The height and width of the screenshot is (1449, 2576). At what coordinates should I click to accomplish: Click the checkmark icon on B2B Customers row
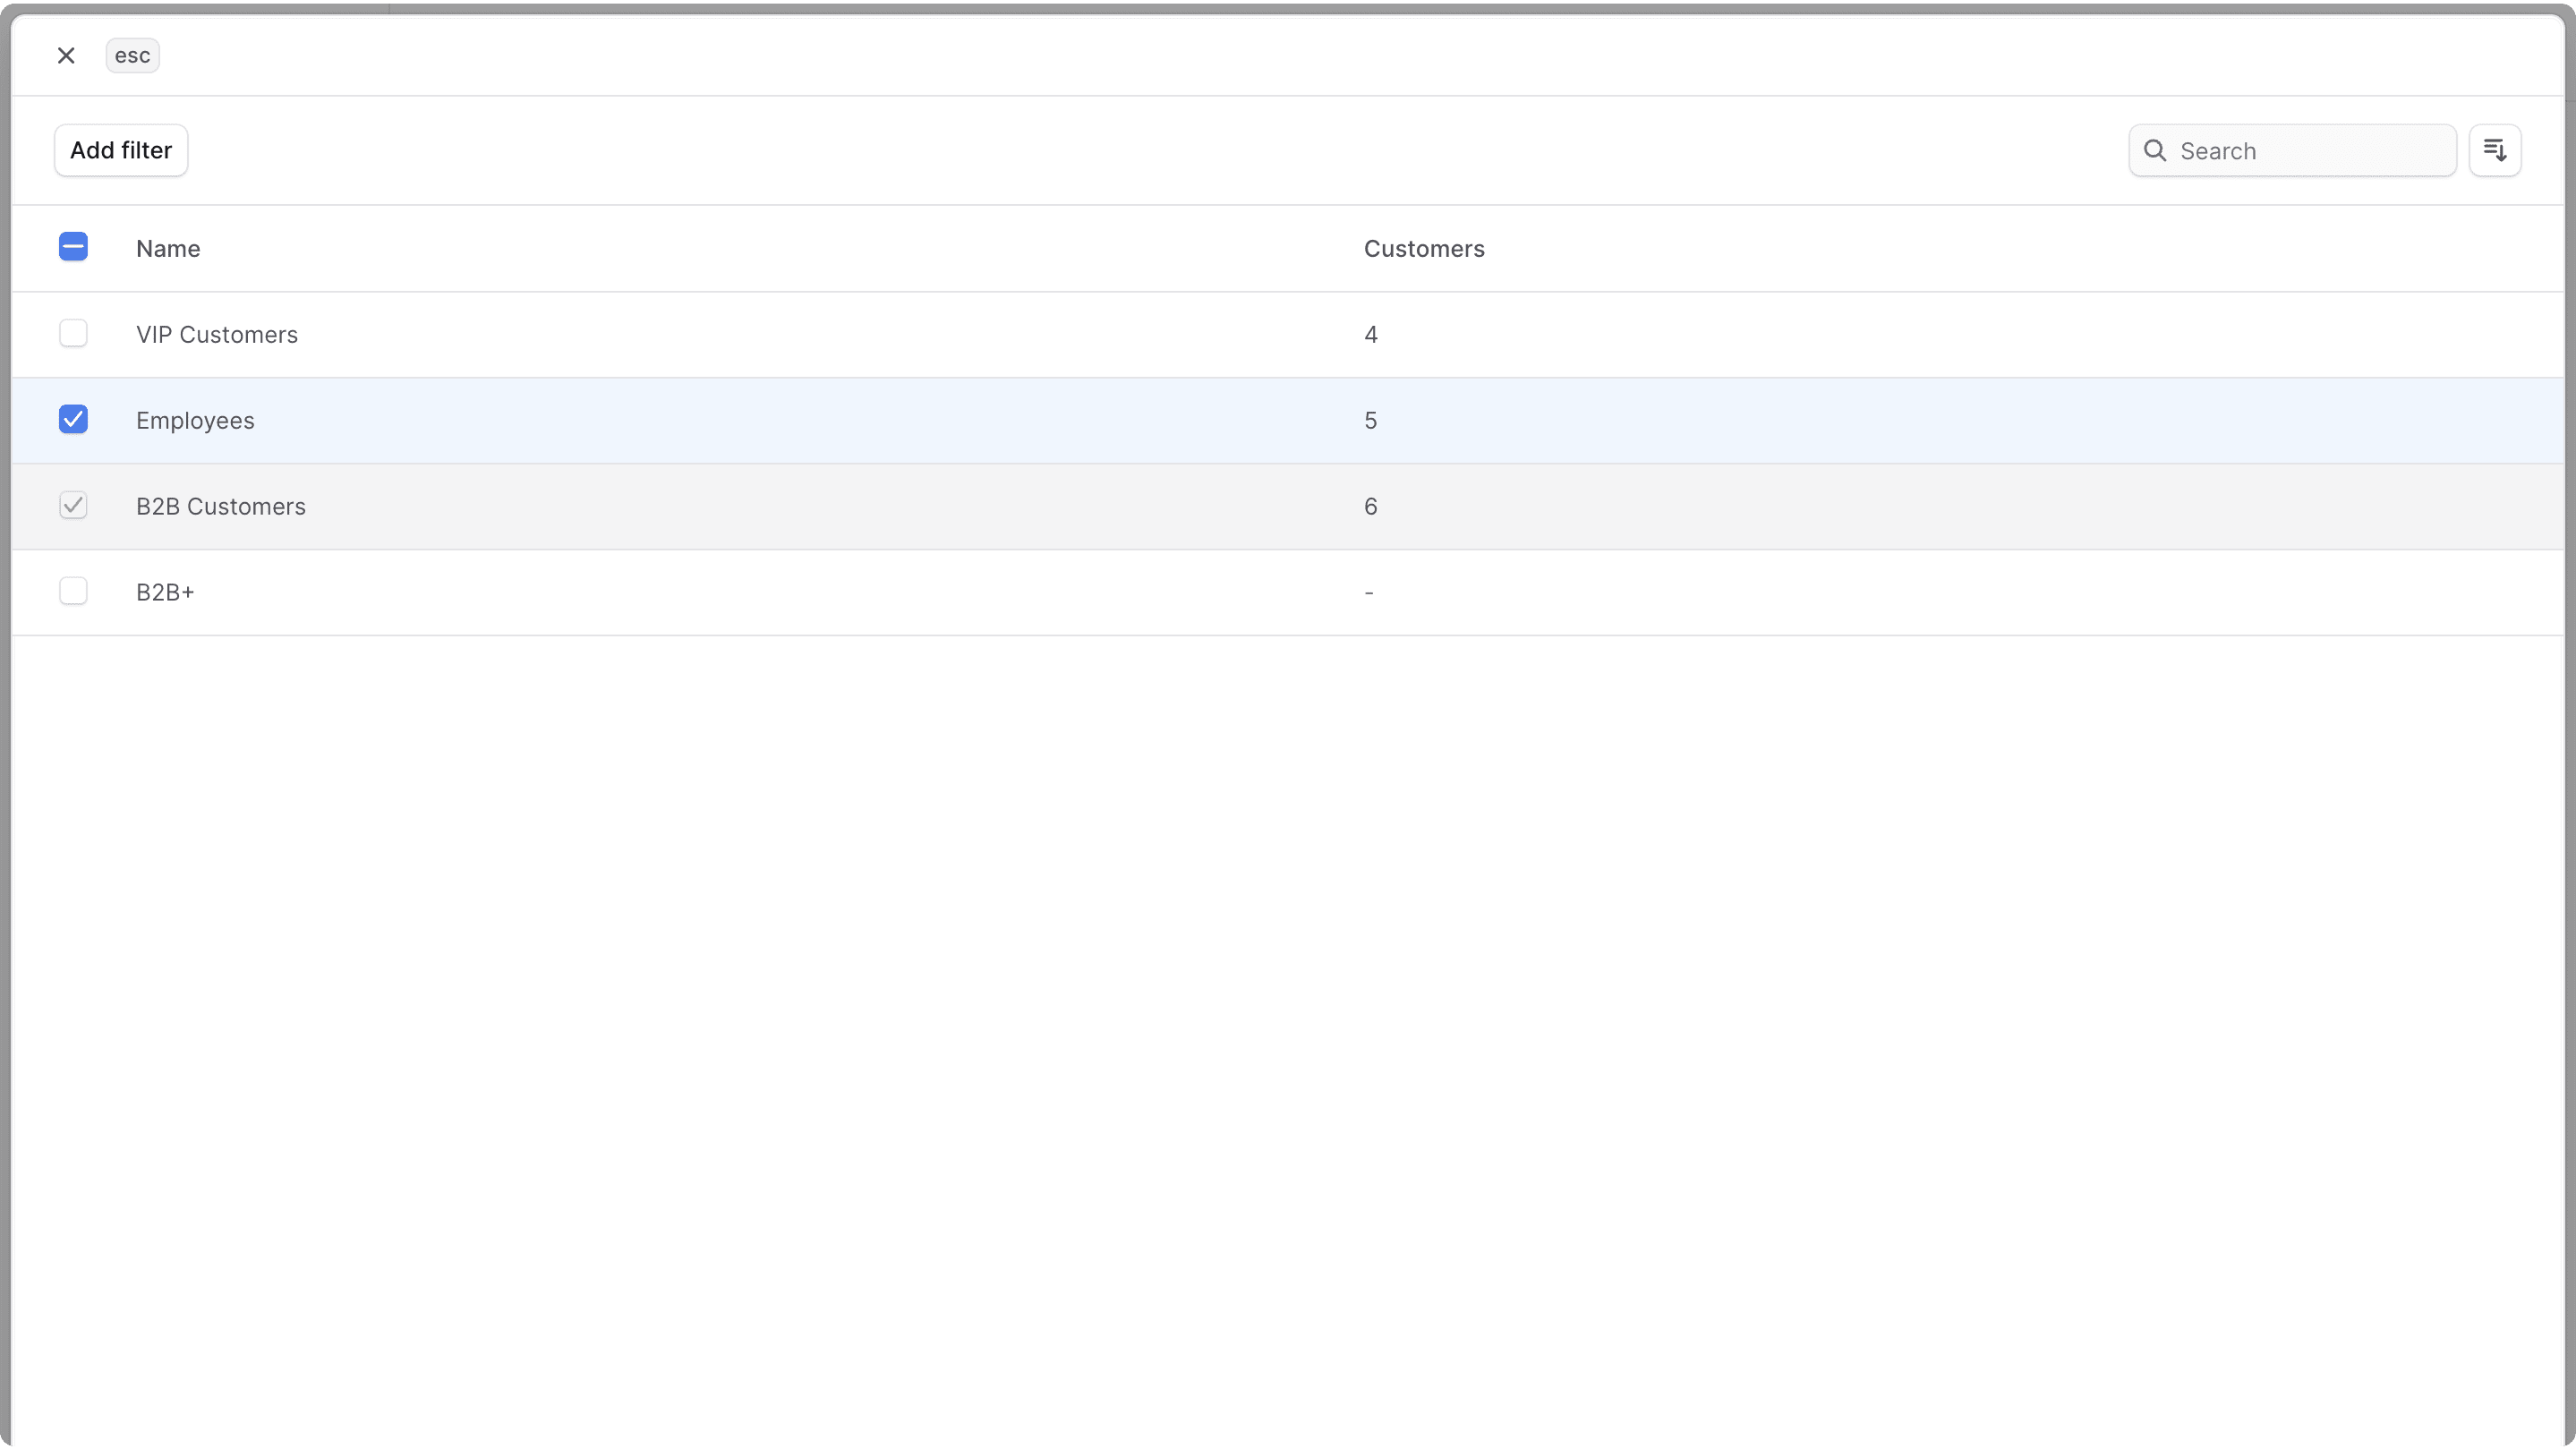point(73,505)
